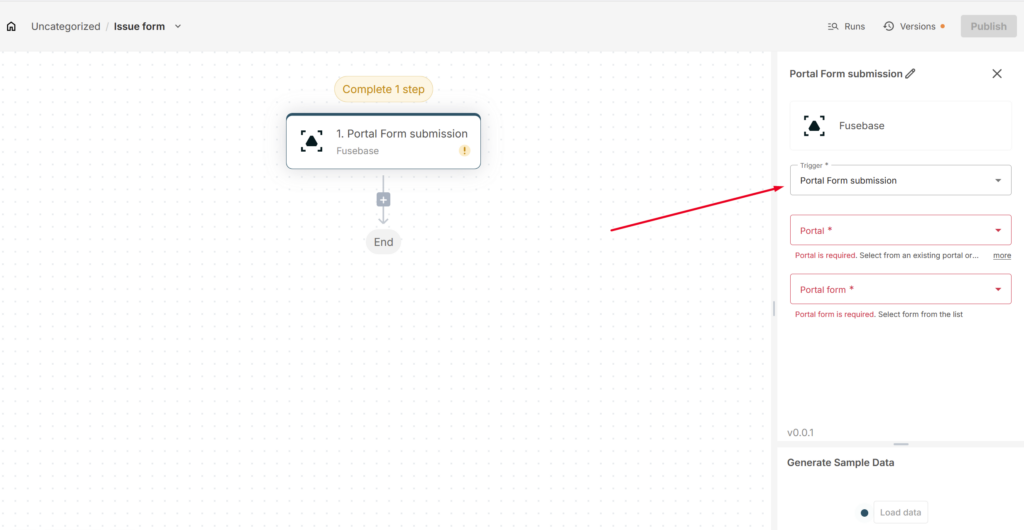Show more of the Portal help text
Image resolution: width=1024 pixels, height=530 pixels.
[1002, 256]
